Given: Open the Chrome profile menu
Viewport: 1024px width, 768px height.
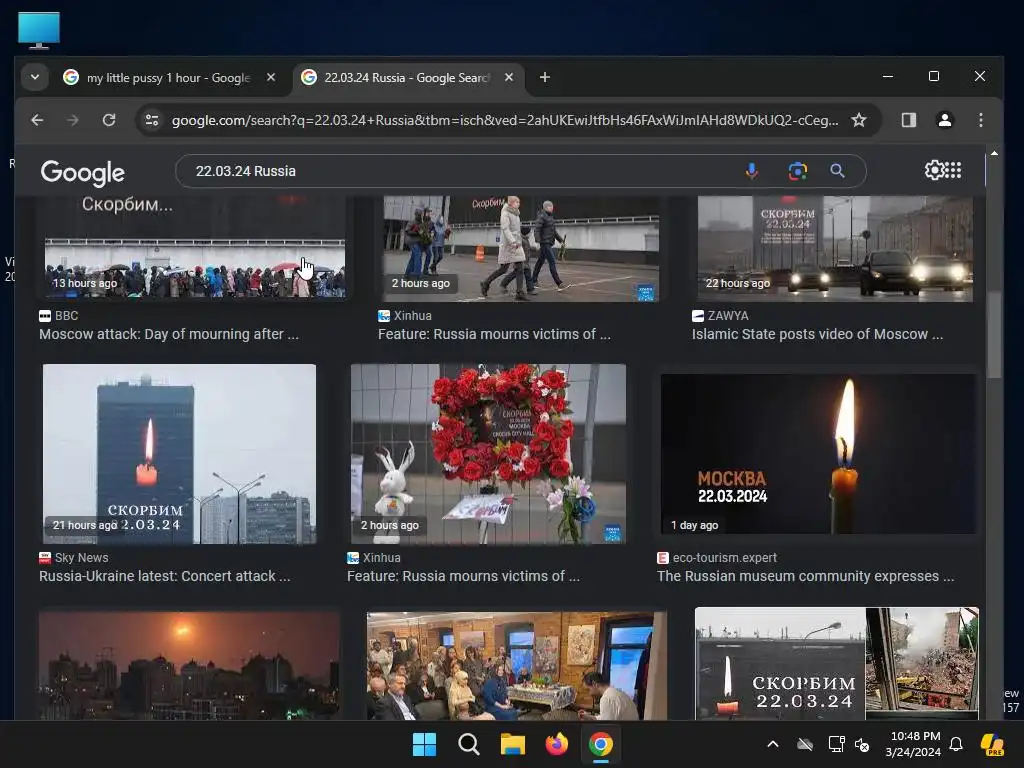Looking at the screenshot, I should (944, 120).
